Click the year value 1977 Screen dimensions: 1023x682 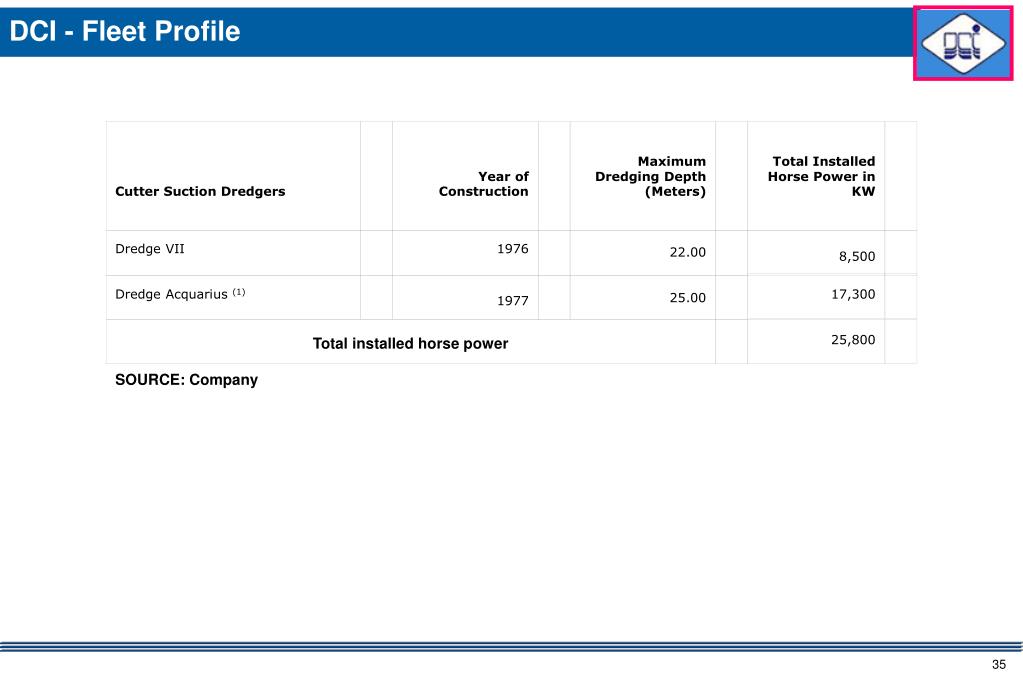(513, 301)
